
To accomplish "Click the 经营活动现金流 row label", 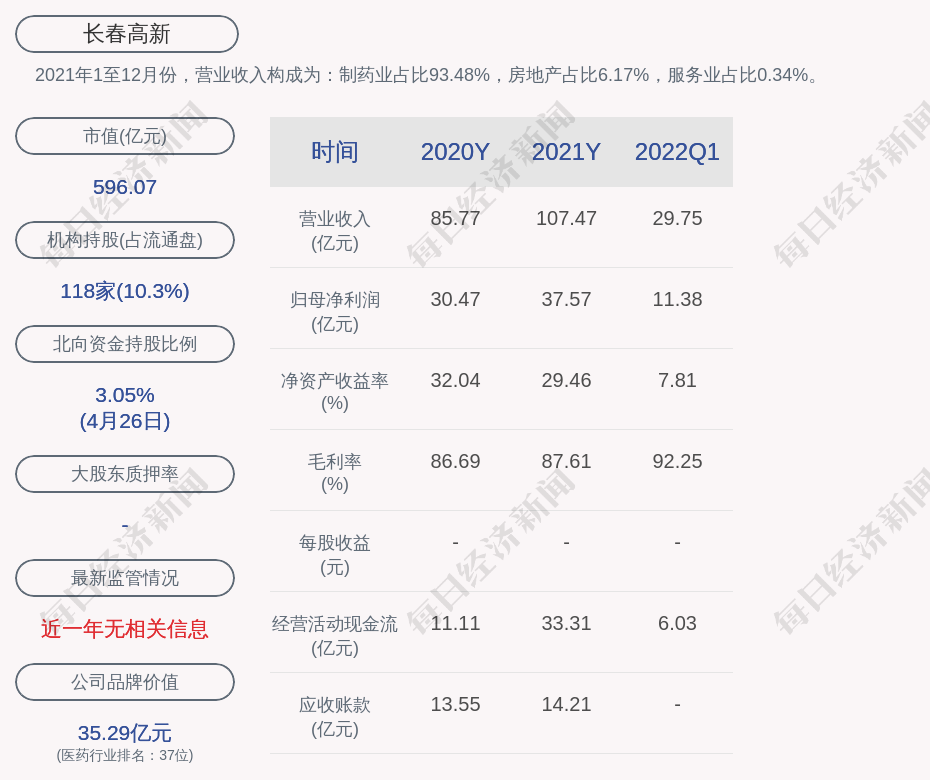I will (x=334, y=635).
